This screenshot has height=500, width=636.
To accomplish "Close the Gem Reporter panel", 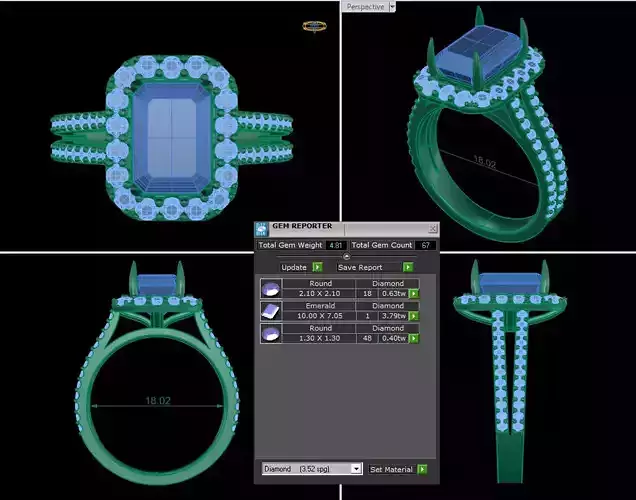I will click(433, 229).
